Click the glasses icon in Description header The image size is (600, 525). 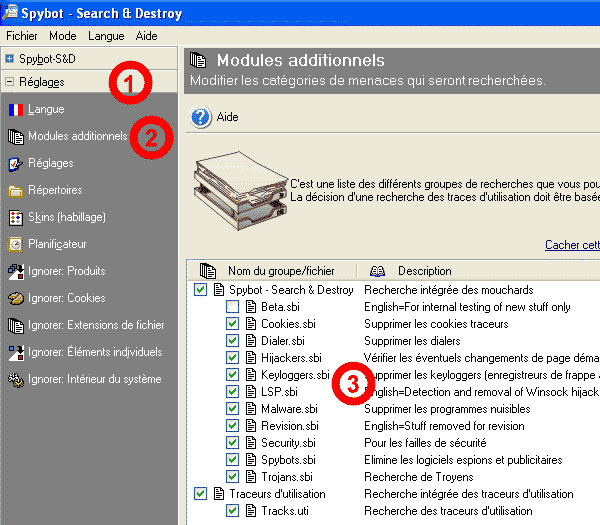pyautogui.click(x=377, y=271)
